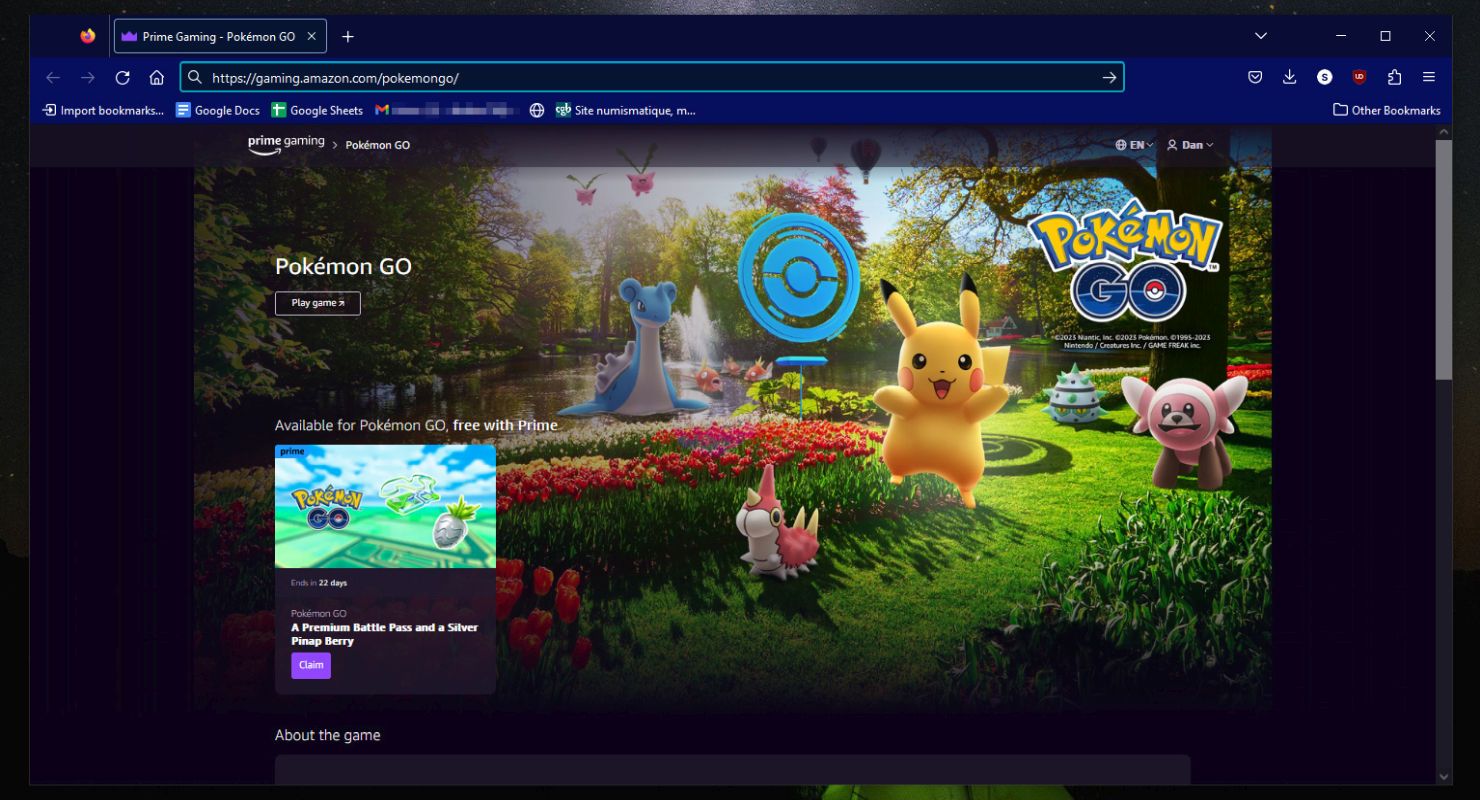Click the Play game button
Screen dimensions: 1480x800
tap(318, 303)
